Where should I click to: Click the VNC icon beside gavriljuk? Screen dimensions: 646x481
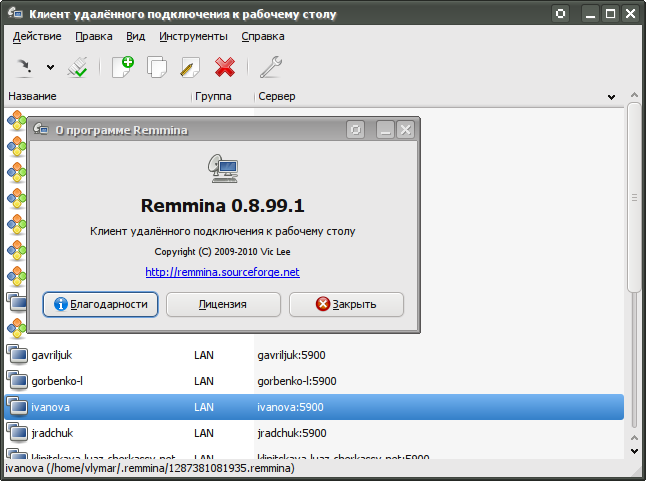[17, 355]
